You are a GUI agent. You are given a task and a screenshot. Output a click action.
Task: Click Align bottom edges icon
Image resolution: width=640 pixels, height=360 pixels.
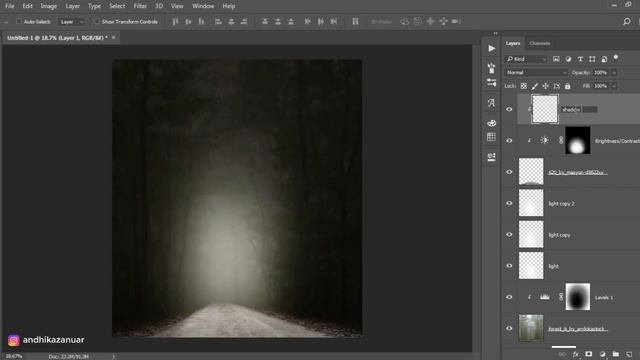[x=201, y=22]
